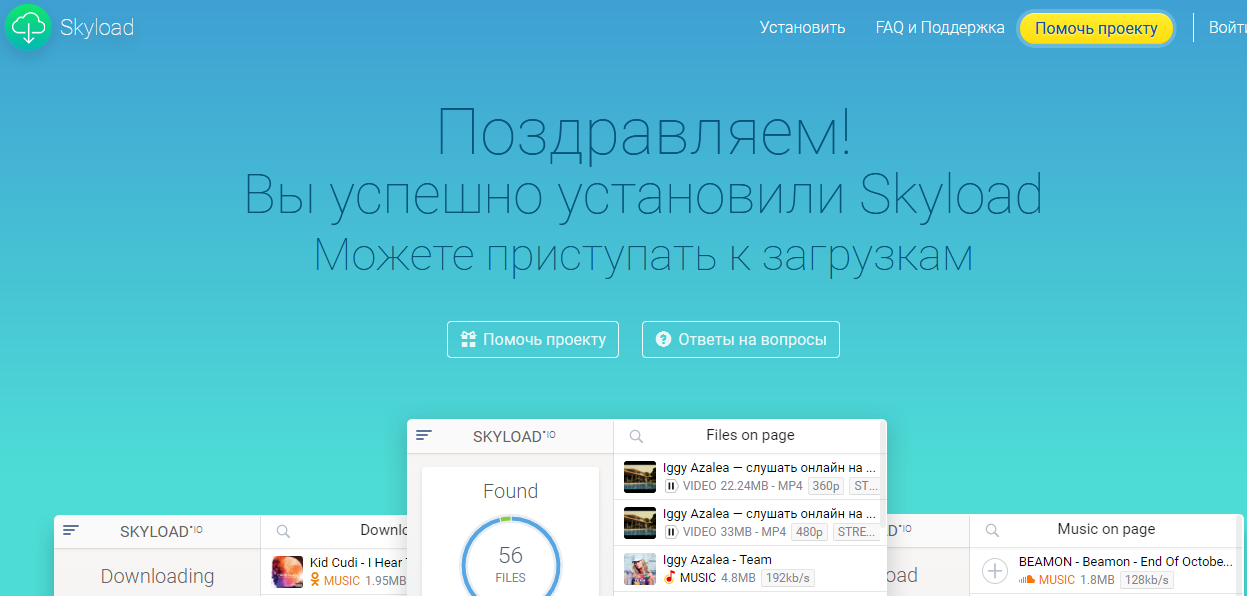Click the yellow Помочь проекту button
This screenshot has height=596, width=1247.
pos(1096,28)
